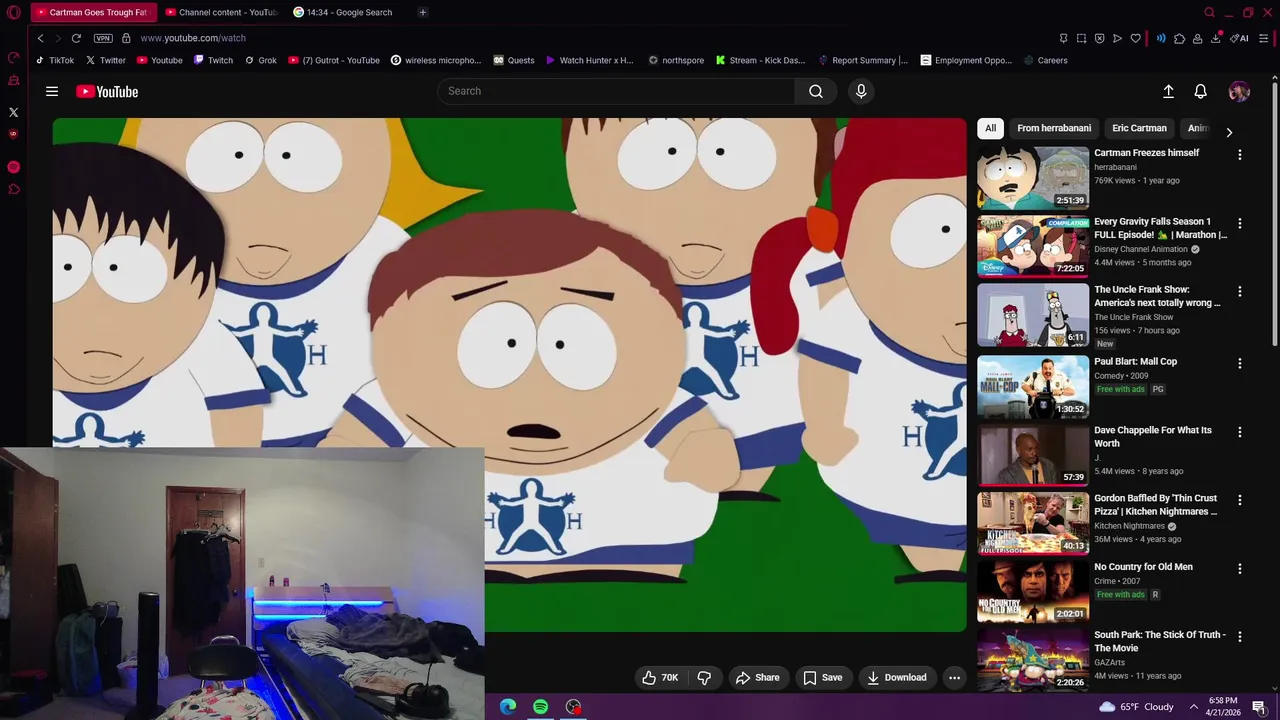Open the Flow send arrow icon
1280x720 pixels.
[x=1117, y=38]
